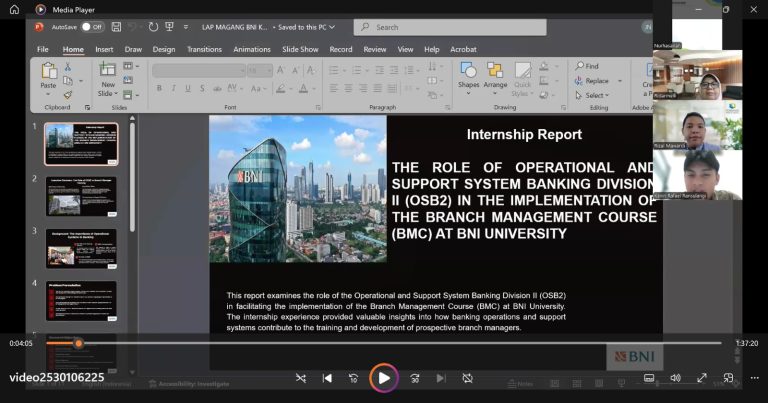Click the Format Painter icon

(x=68, y=95)
